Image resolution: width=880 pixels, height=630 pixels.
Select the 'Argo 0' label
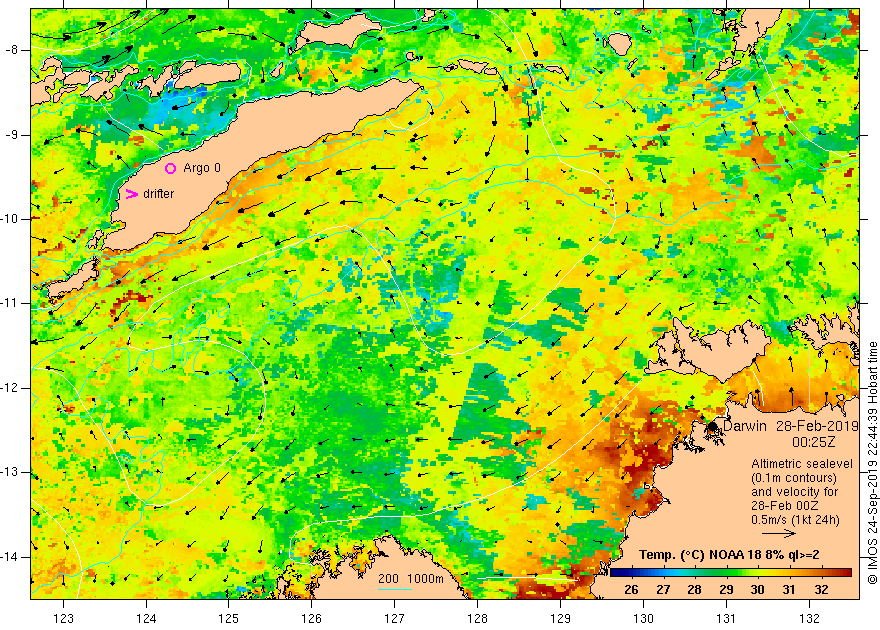pyautogui.click(x=202, y=168)
